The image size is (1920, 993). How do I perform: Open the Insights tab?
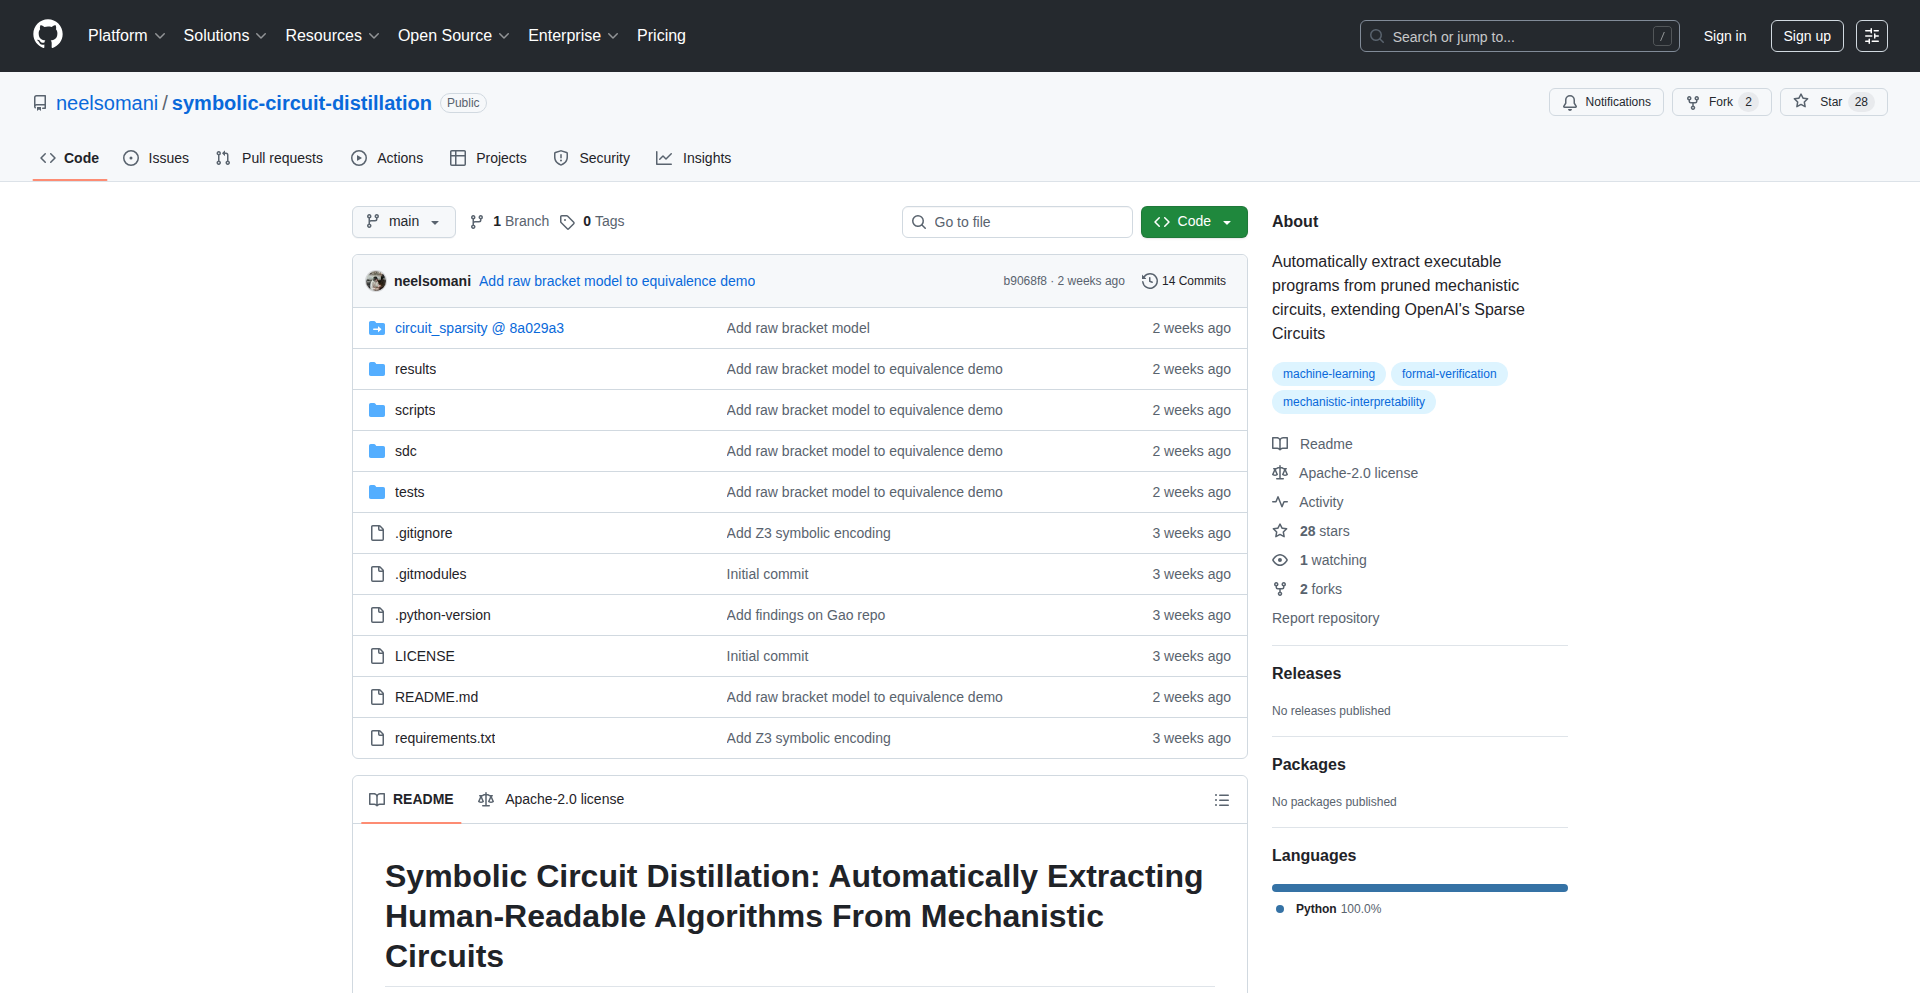tap(694, 158)
